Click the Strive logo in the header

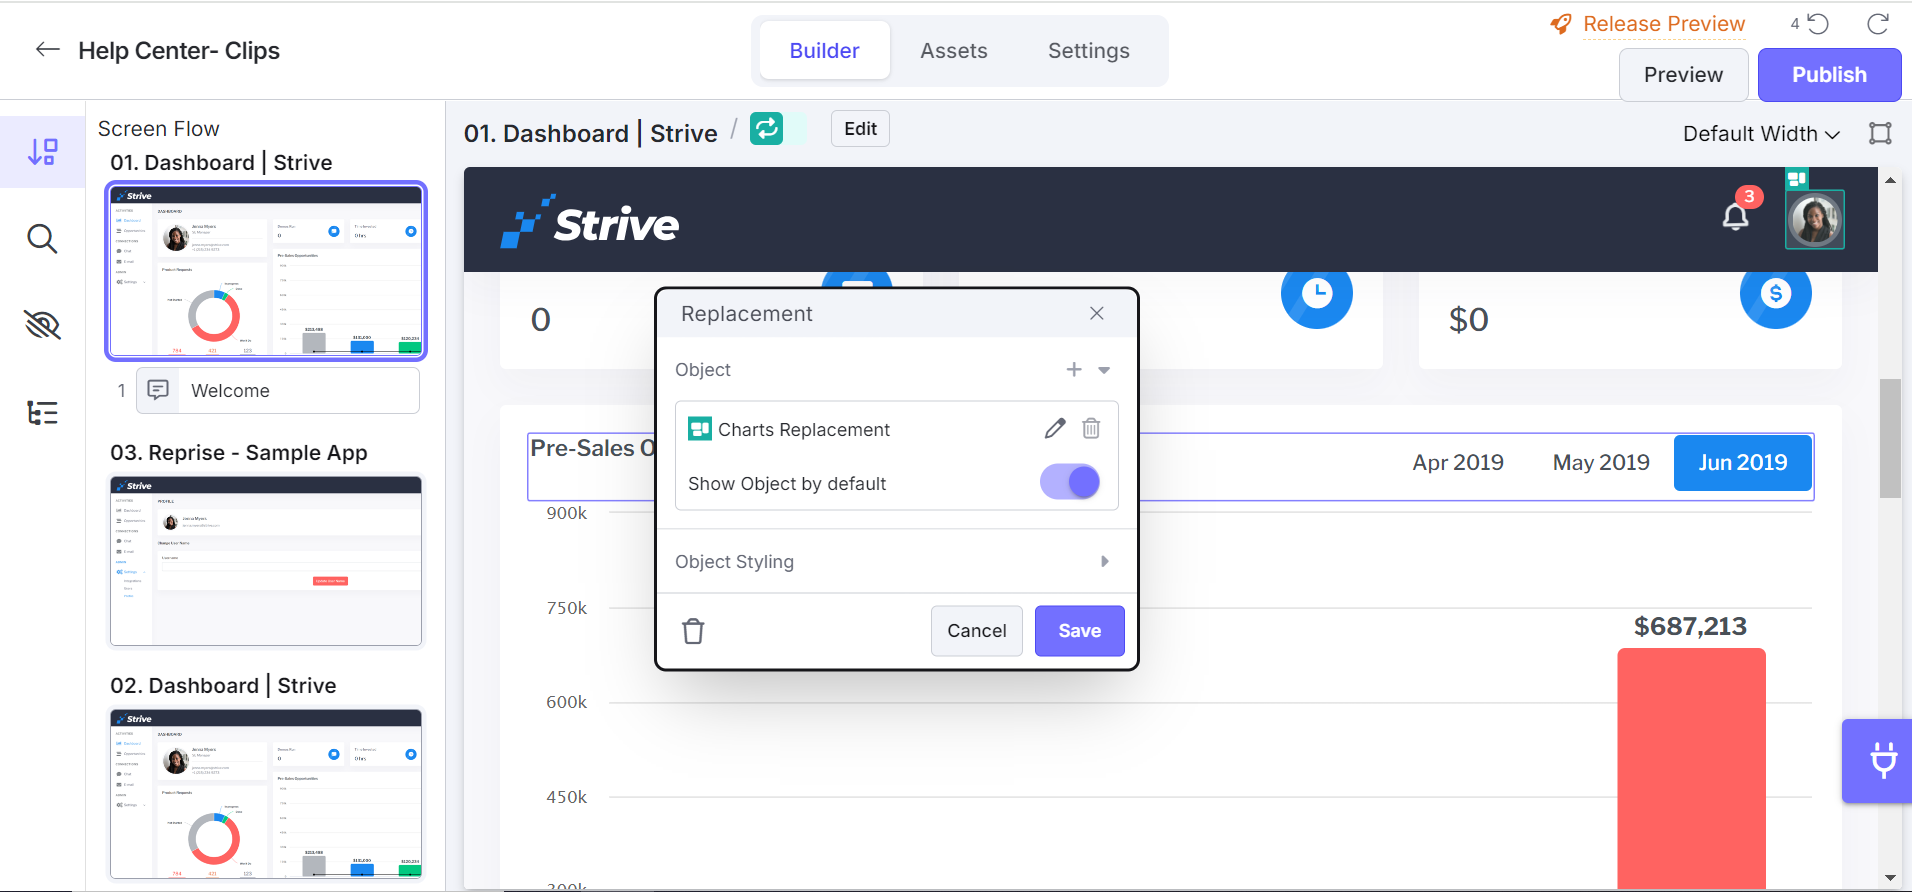click(x=590, y=221)
